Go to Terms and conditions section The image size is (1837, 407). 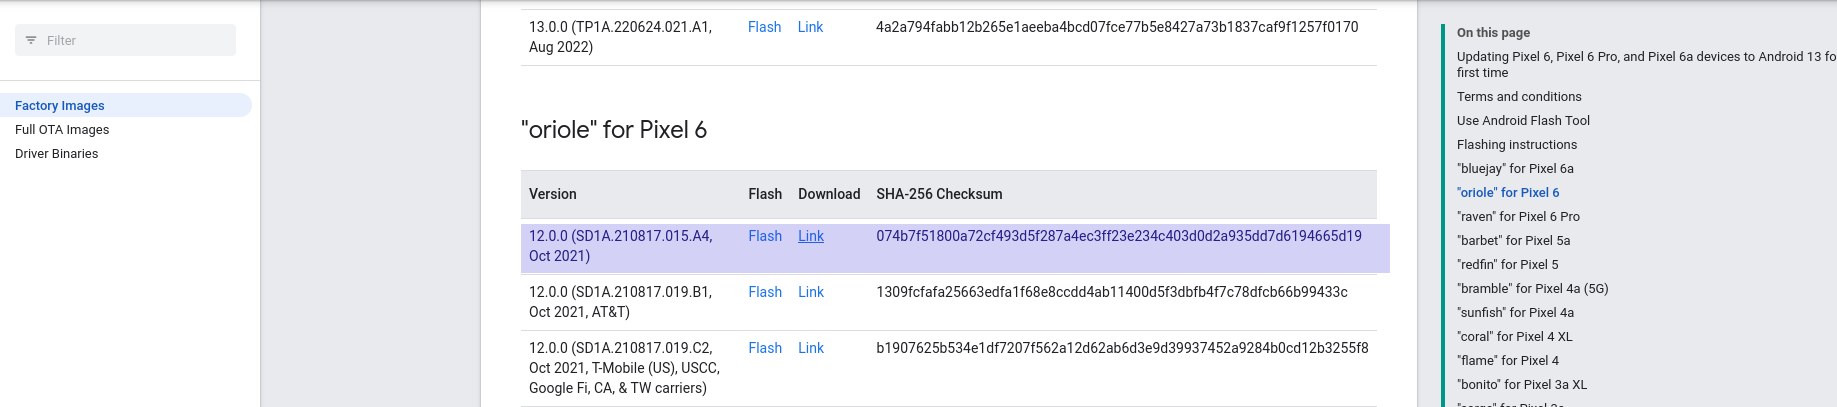(x=1519, y=96)
